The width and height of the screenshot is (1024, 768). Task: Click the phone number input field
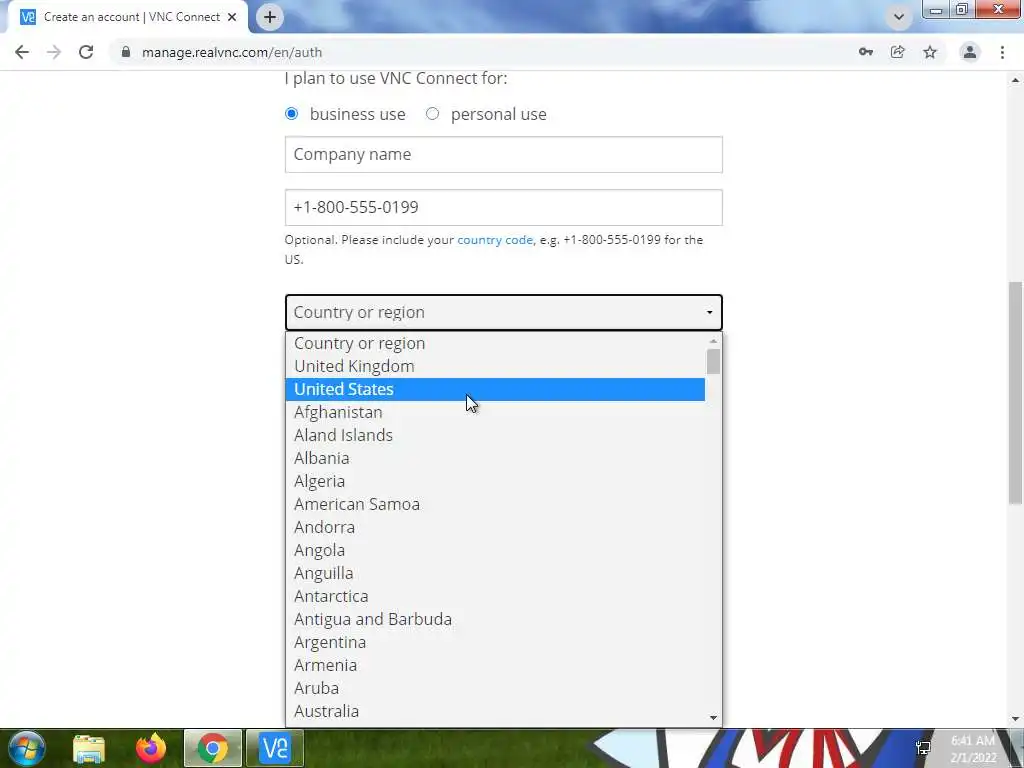tap(504, 208)
